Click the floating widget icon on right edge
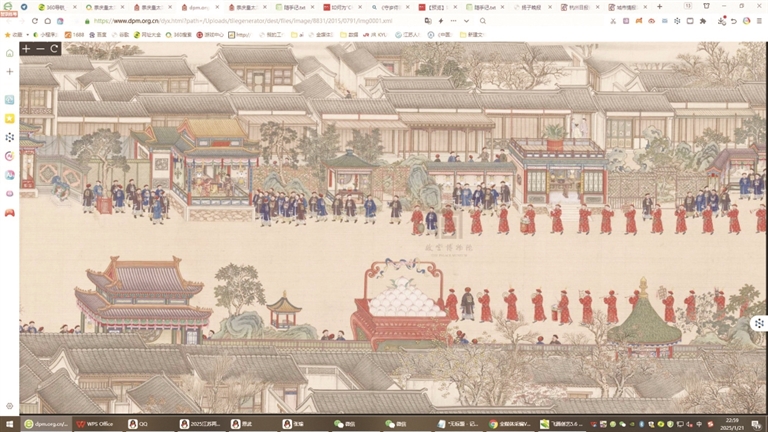The width and height of the screenshot is (768, 432). click(x=759, y=323)
